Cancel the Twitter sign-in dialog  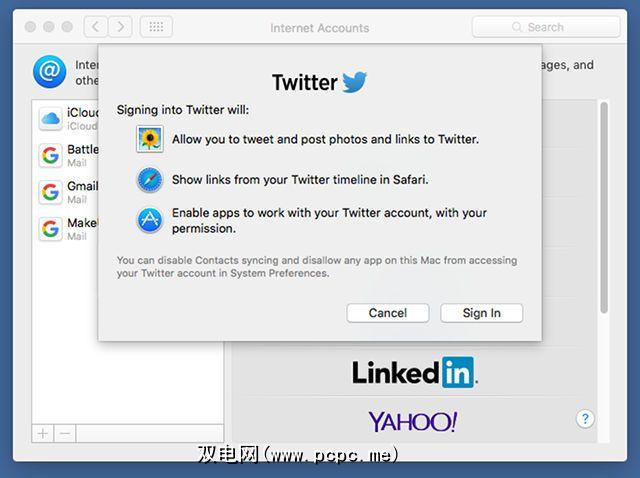pos(388,313)
